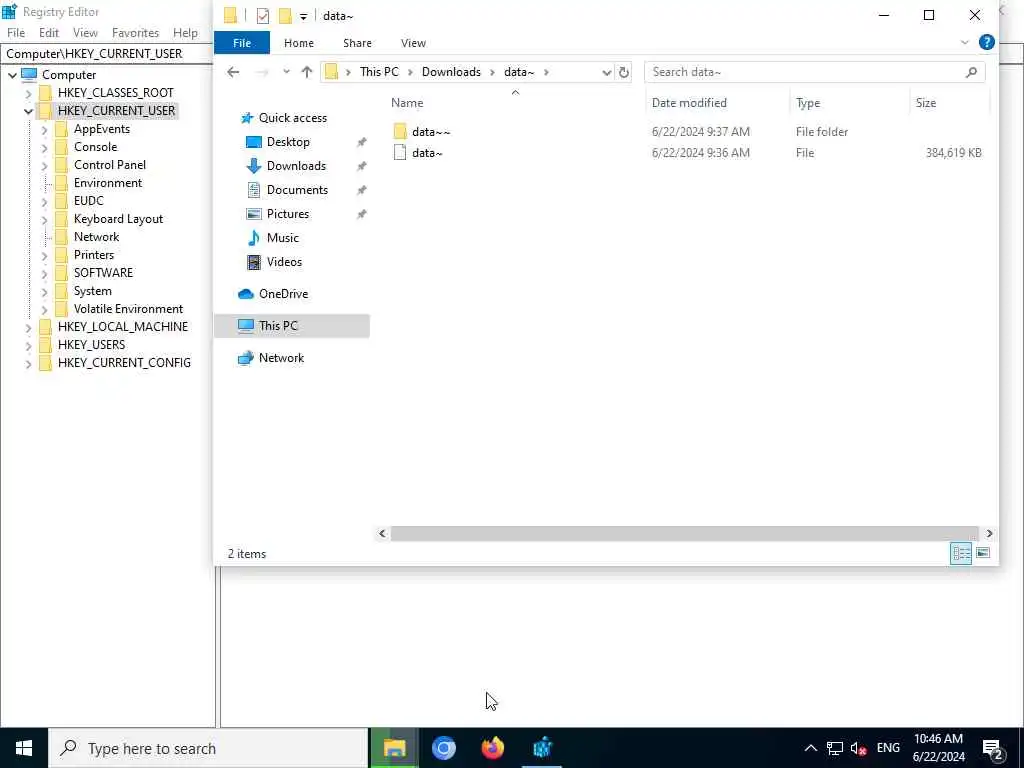Click the Quick access star icon
Viewport: 1024px width, 768px height.
click(246, 118)
